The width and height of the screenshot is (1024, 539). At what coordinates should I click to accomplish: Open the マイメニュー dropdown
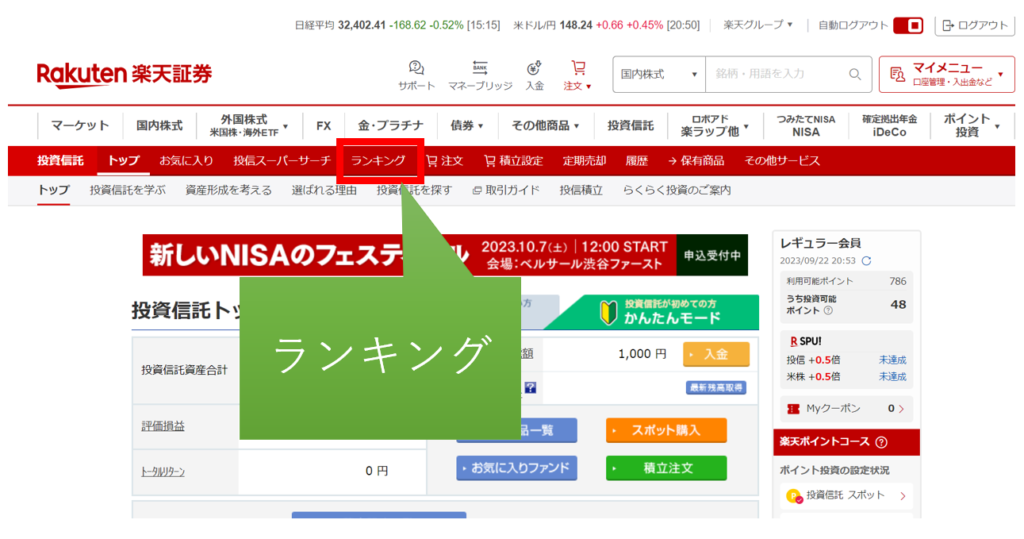click(x=946, y=74)
